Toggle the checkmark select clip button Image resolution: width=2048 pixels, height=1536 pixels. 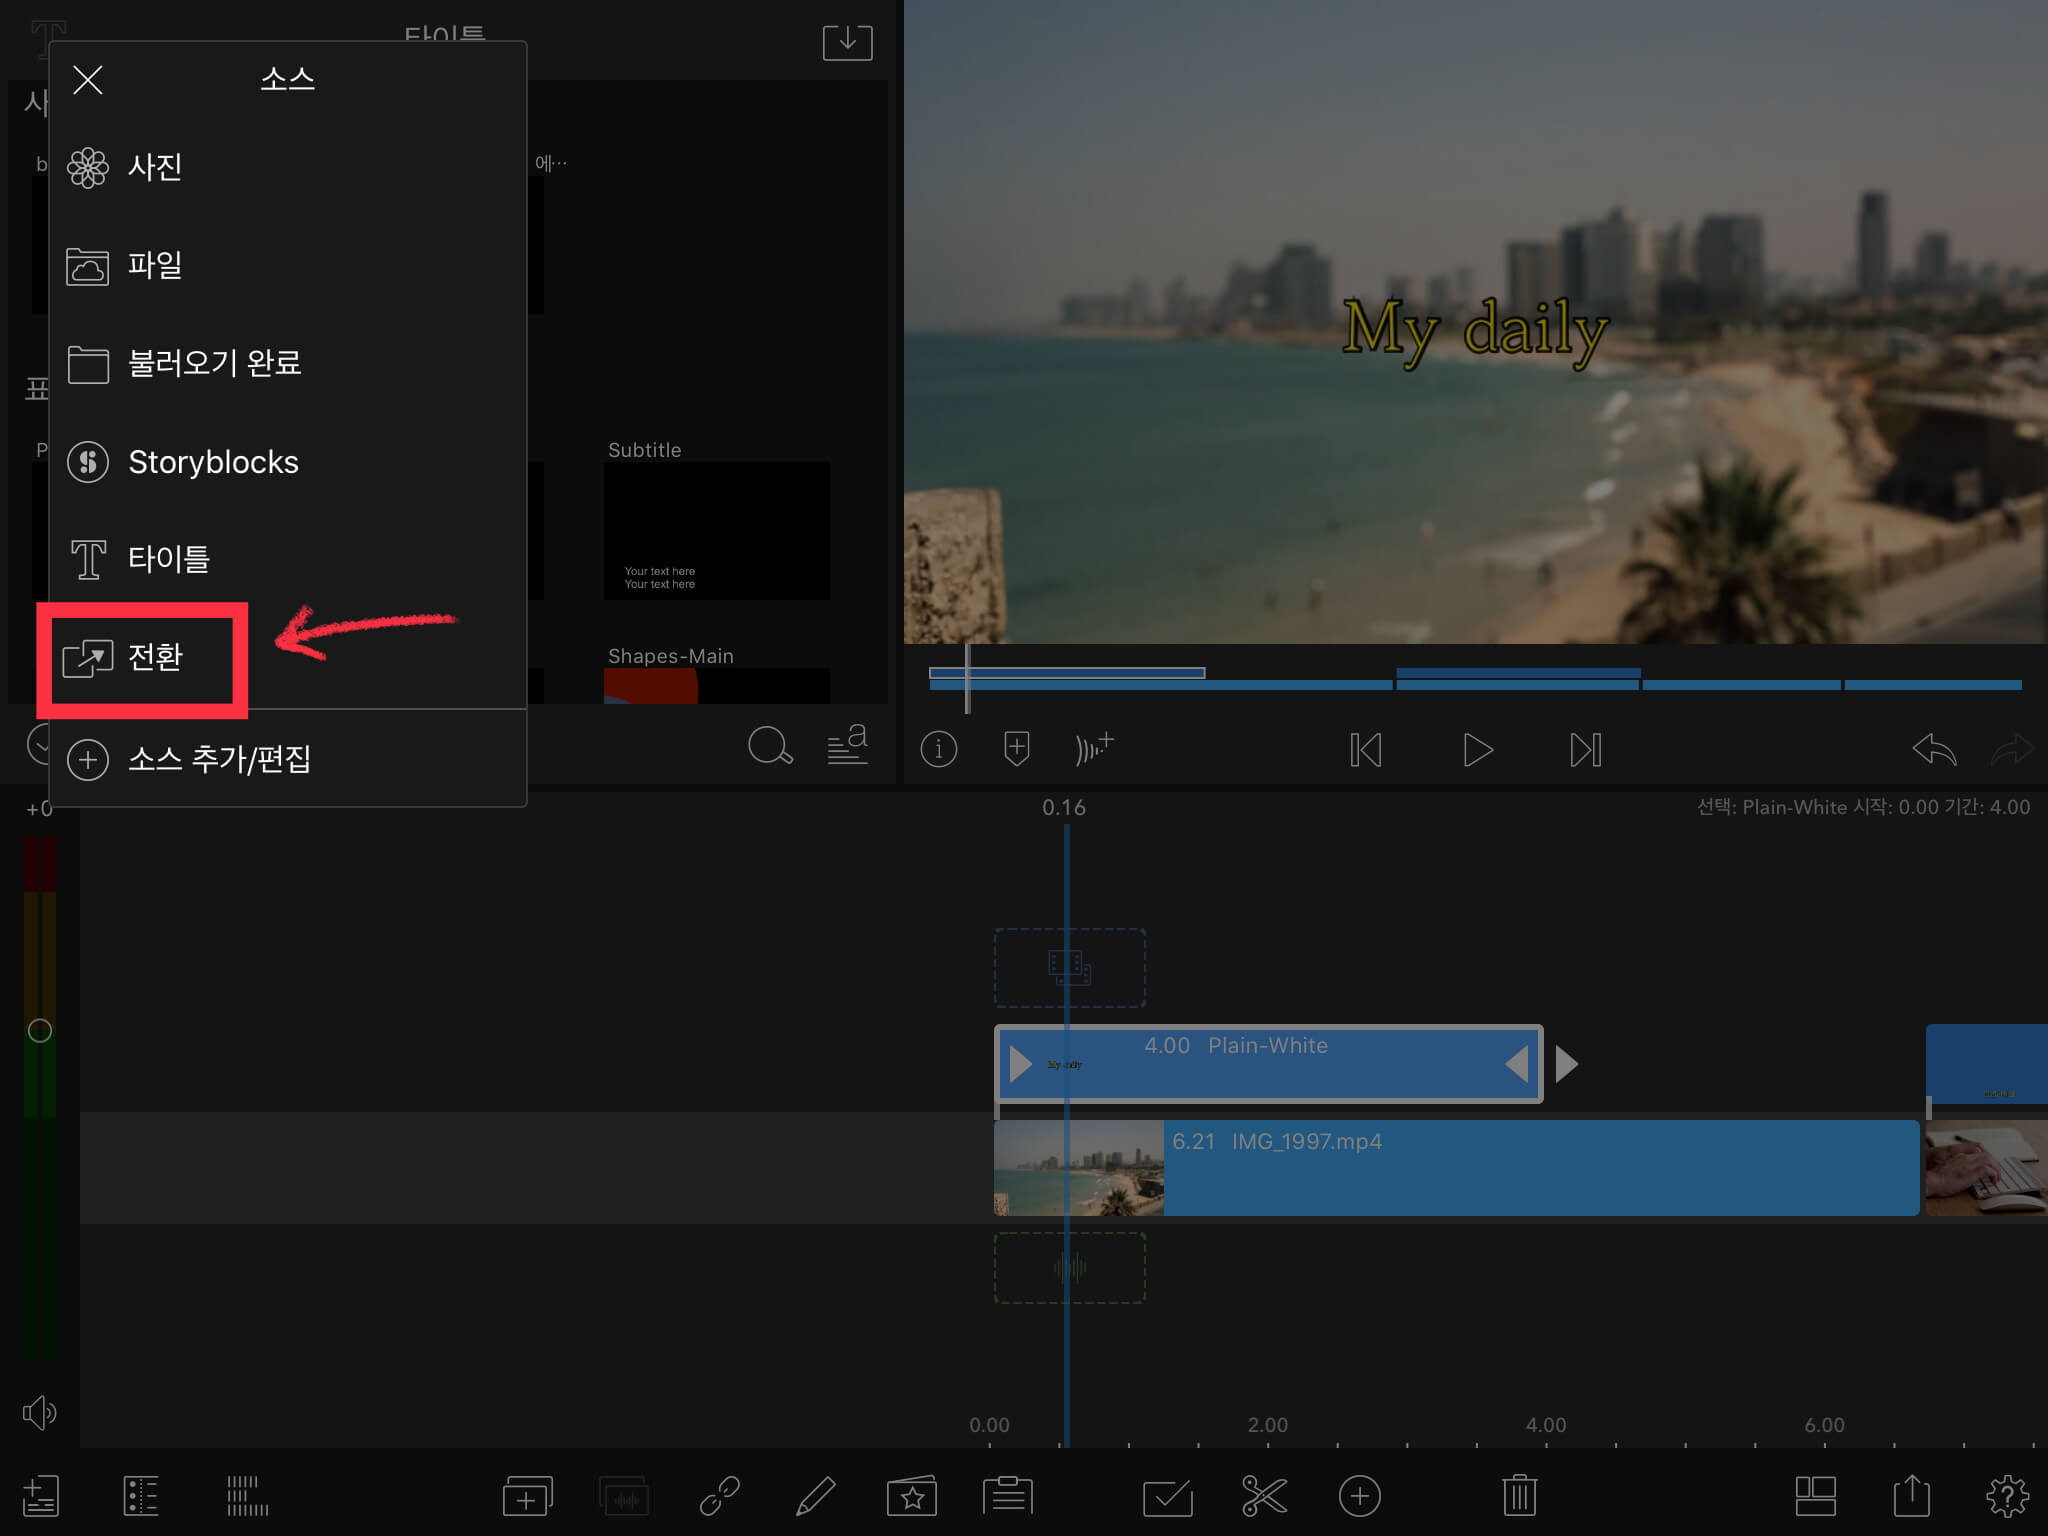(1167, 1496)
